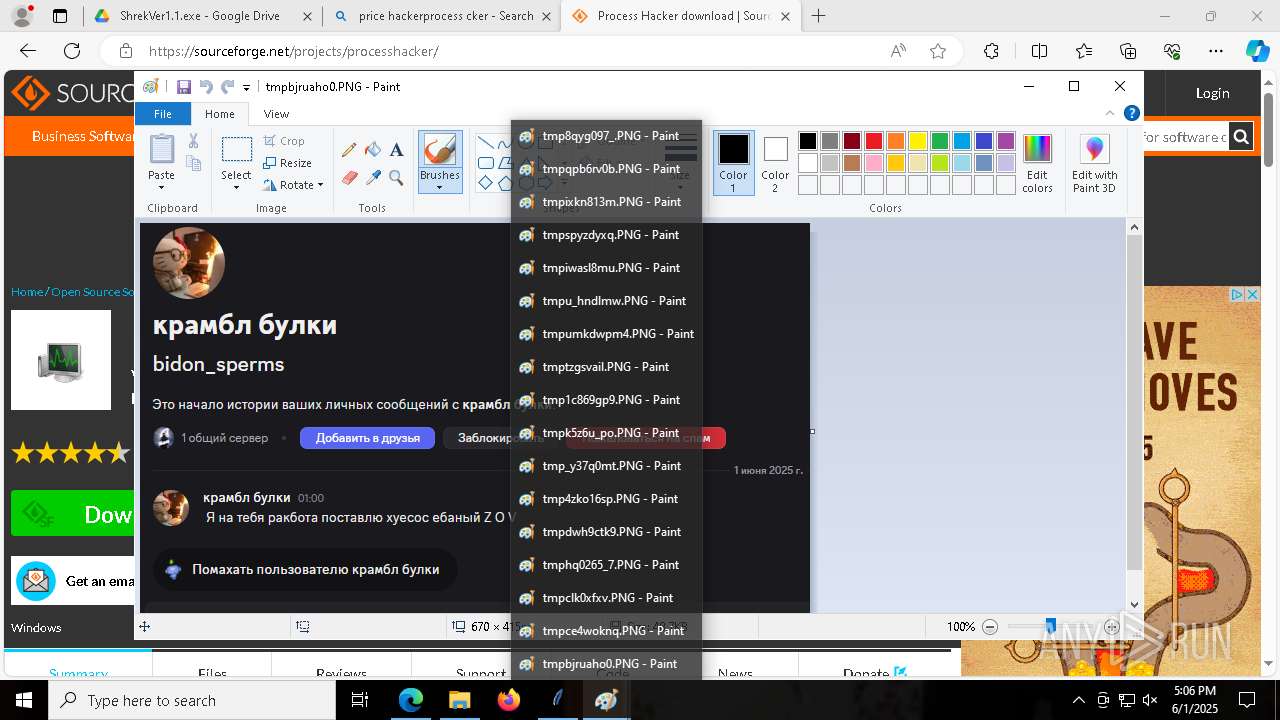Collapse the Paint ribbon with chevron
Screen dimensions: 1280x720
(x=1110, y=113)
